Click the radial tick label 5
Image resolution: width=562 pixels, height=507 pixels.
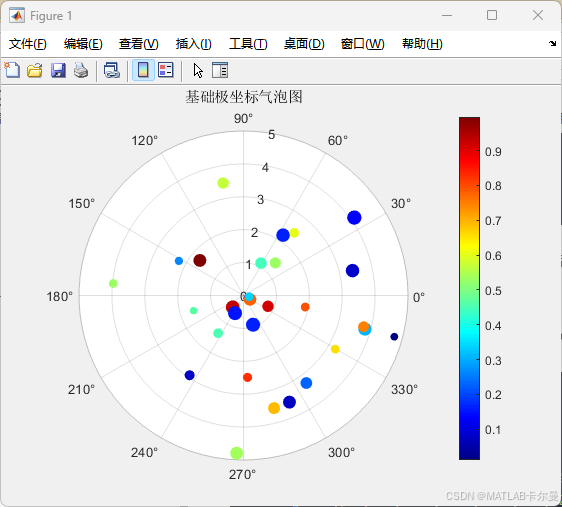pos(271,135)
